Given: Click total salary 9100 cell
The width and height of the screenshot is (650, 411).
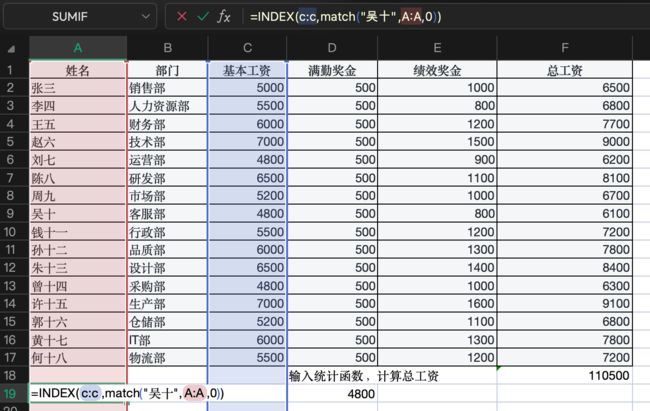Looking at the screenshot, I should [565, 304].
